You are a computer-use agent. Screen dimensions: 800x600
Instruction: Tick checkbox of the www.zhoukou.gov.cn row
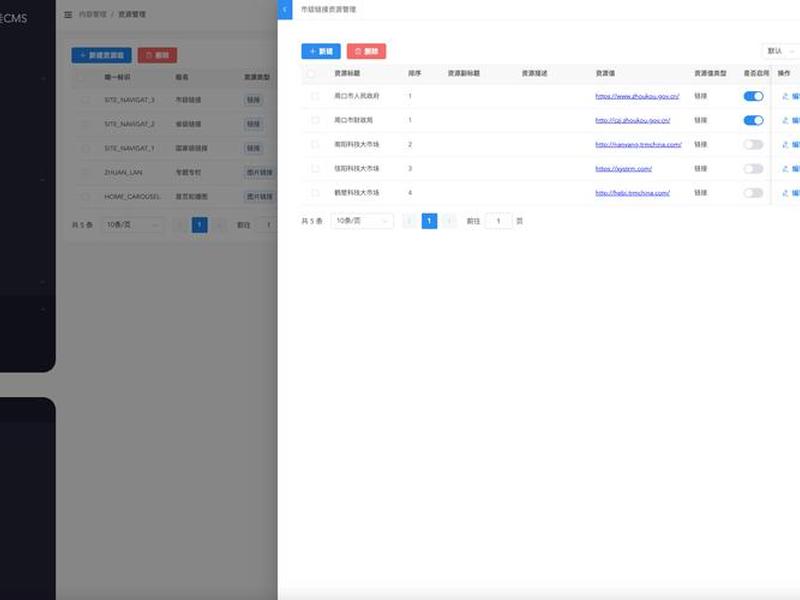(x=315, y=96)
